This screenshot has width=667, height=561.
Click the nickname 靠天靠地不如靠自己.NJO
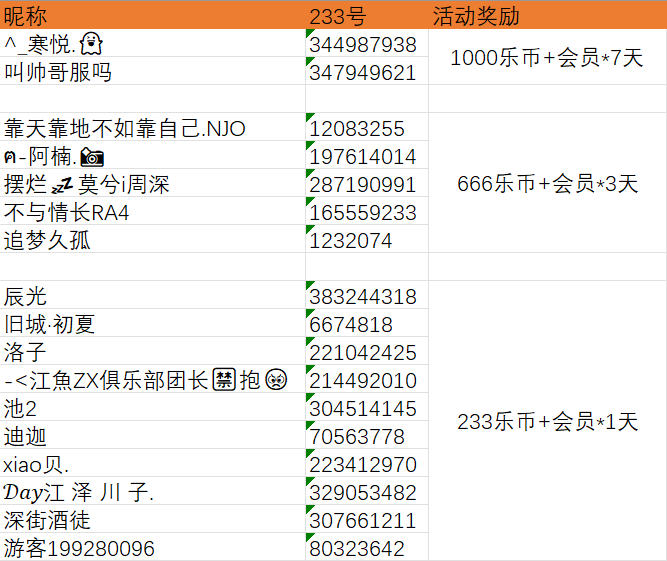125,128
